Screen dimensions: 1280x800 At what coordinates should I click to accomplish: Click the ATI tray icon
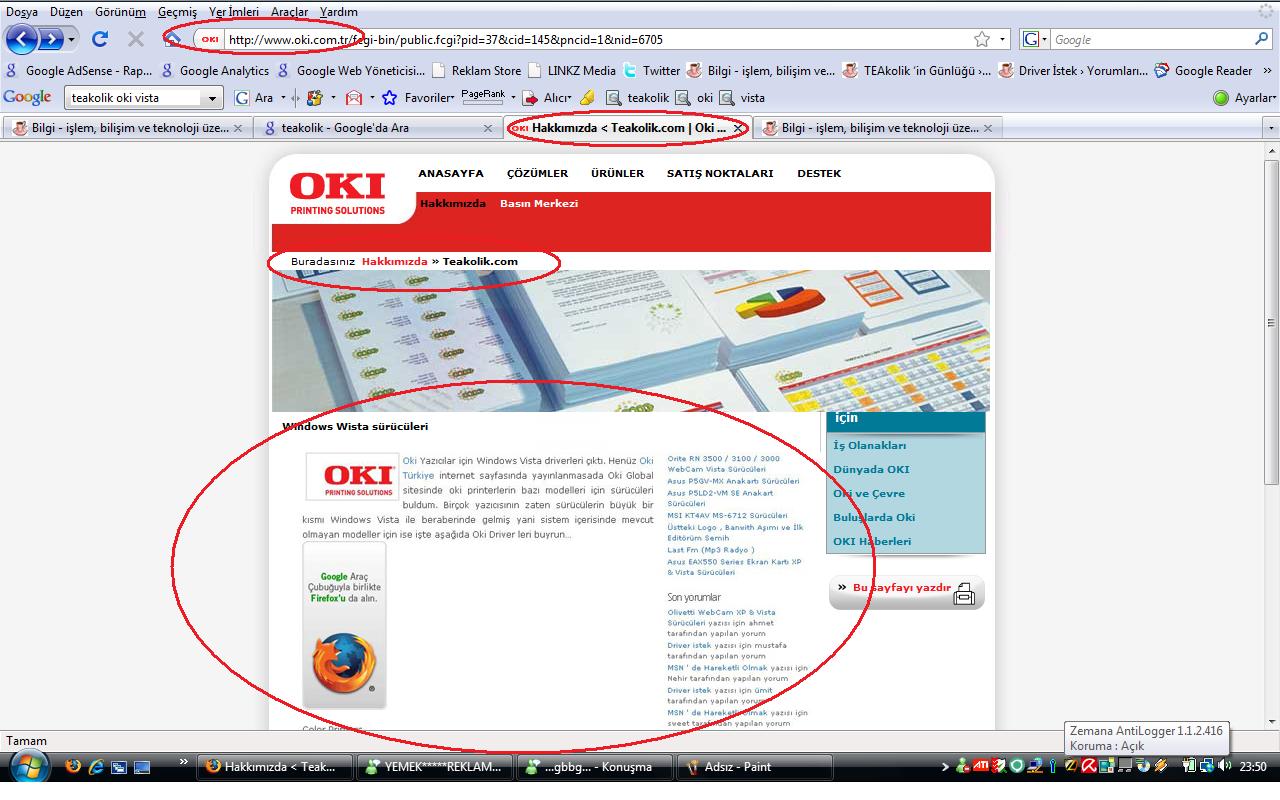(982, 767)
